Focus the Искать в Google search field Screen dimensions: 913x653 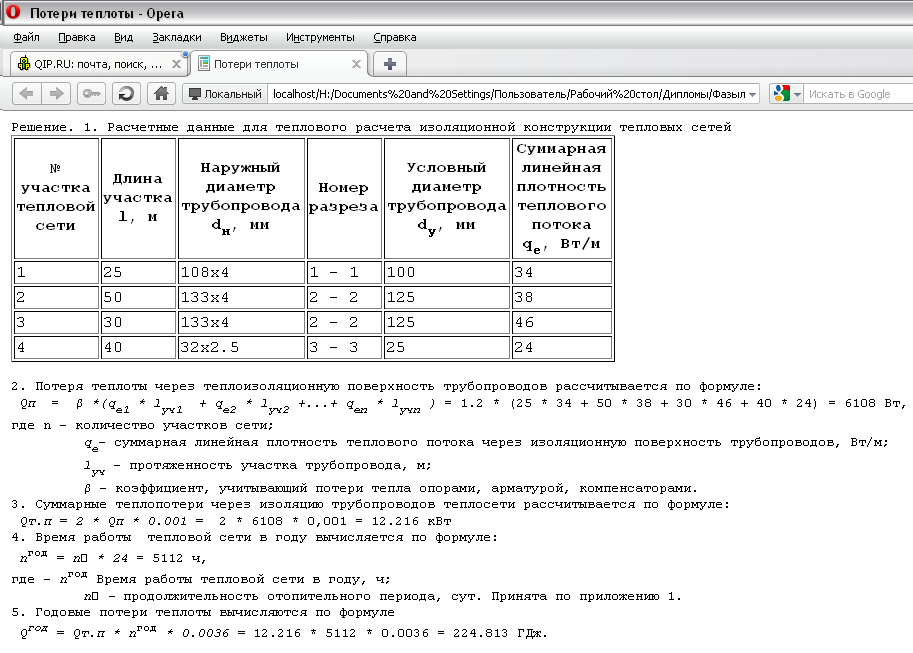click(x=858, y=94)
